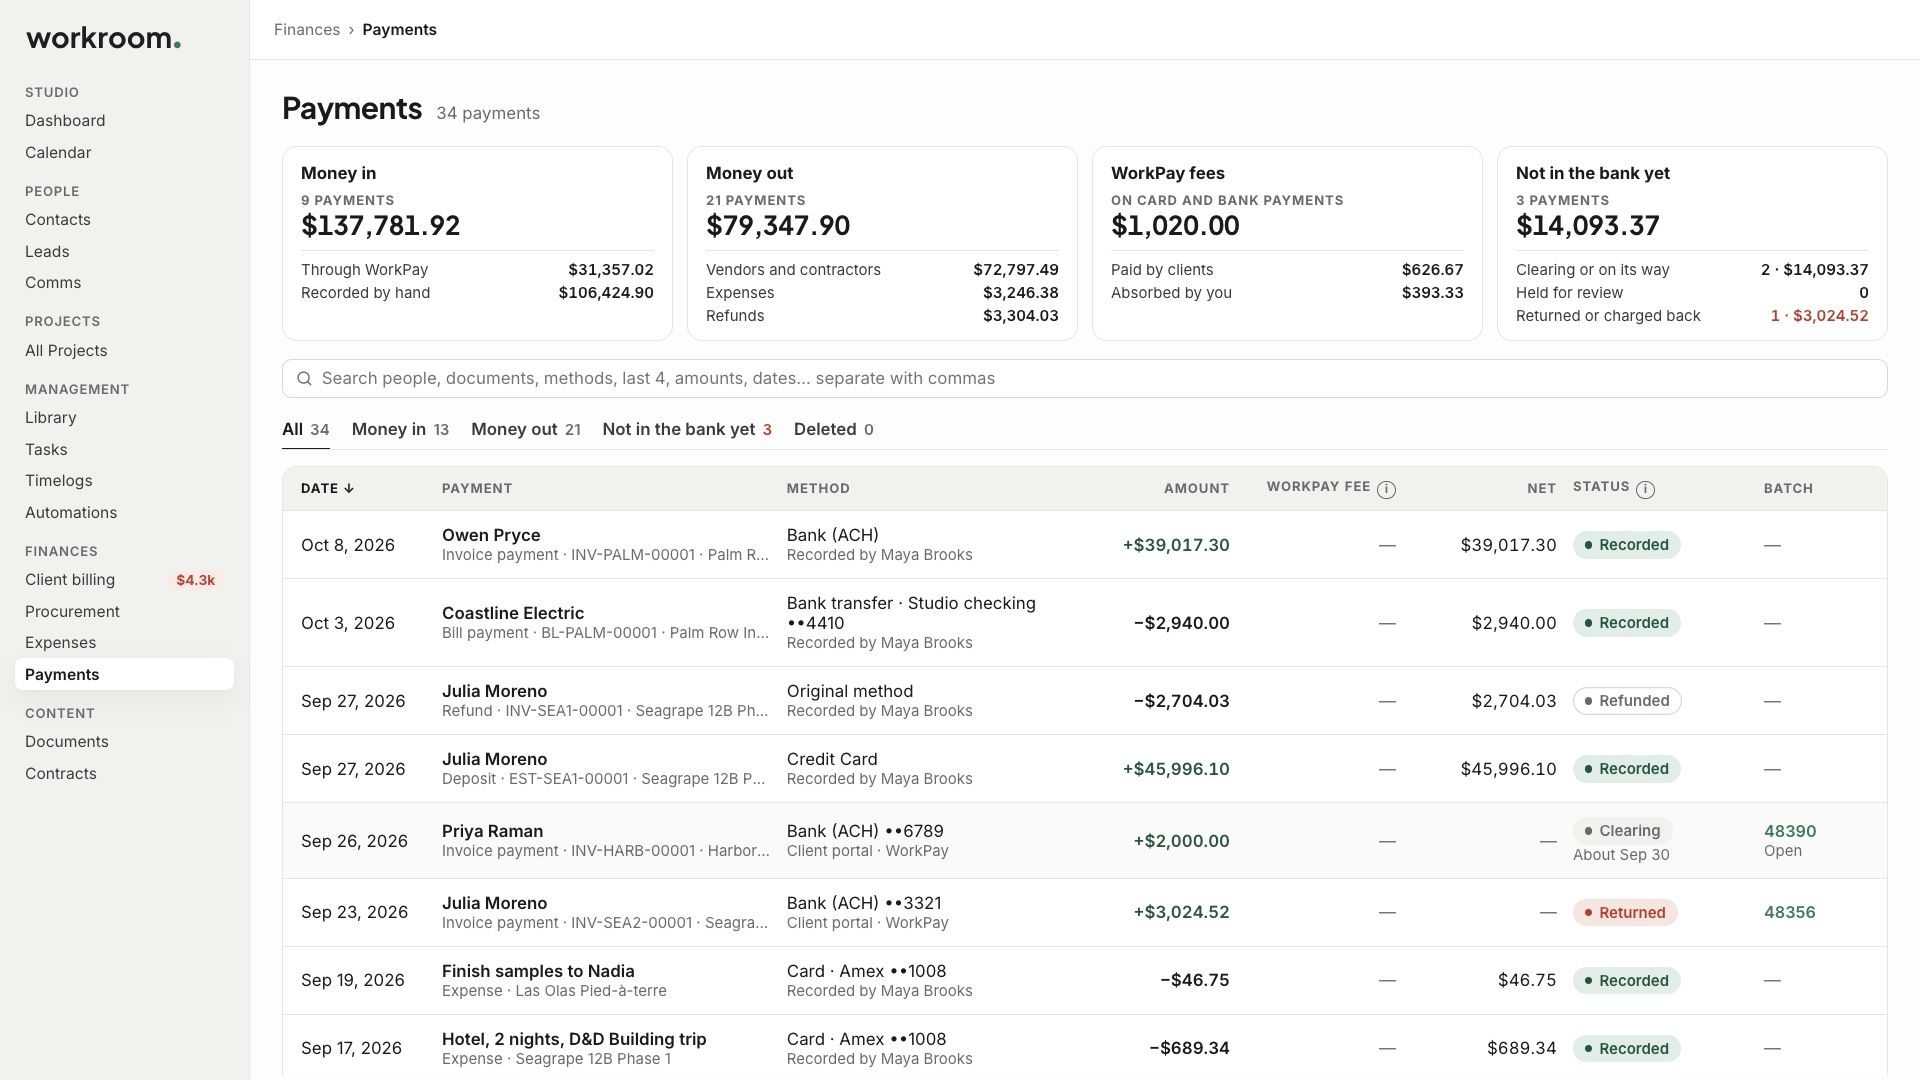Select the All payments tab

pyautogui.click(x=305, y=429)
